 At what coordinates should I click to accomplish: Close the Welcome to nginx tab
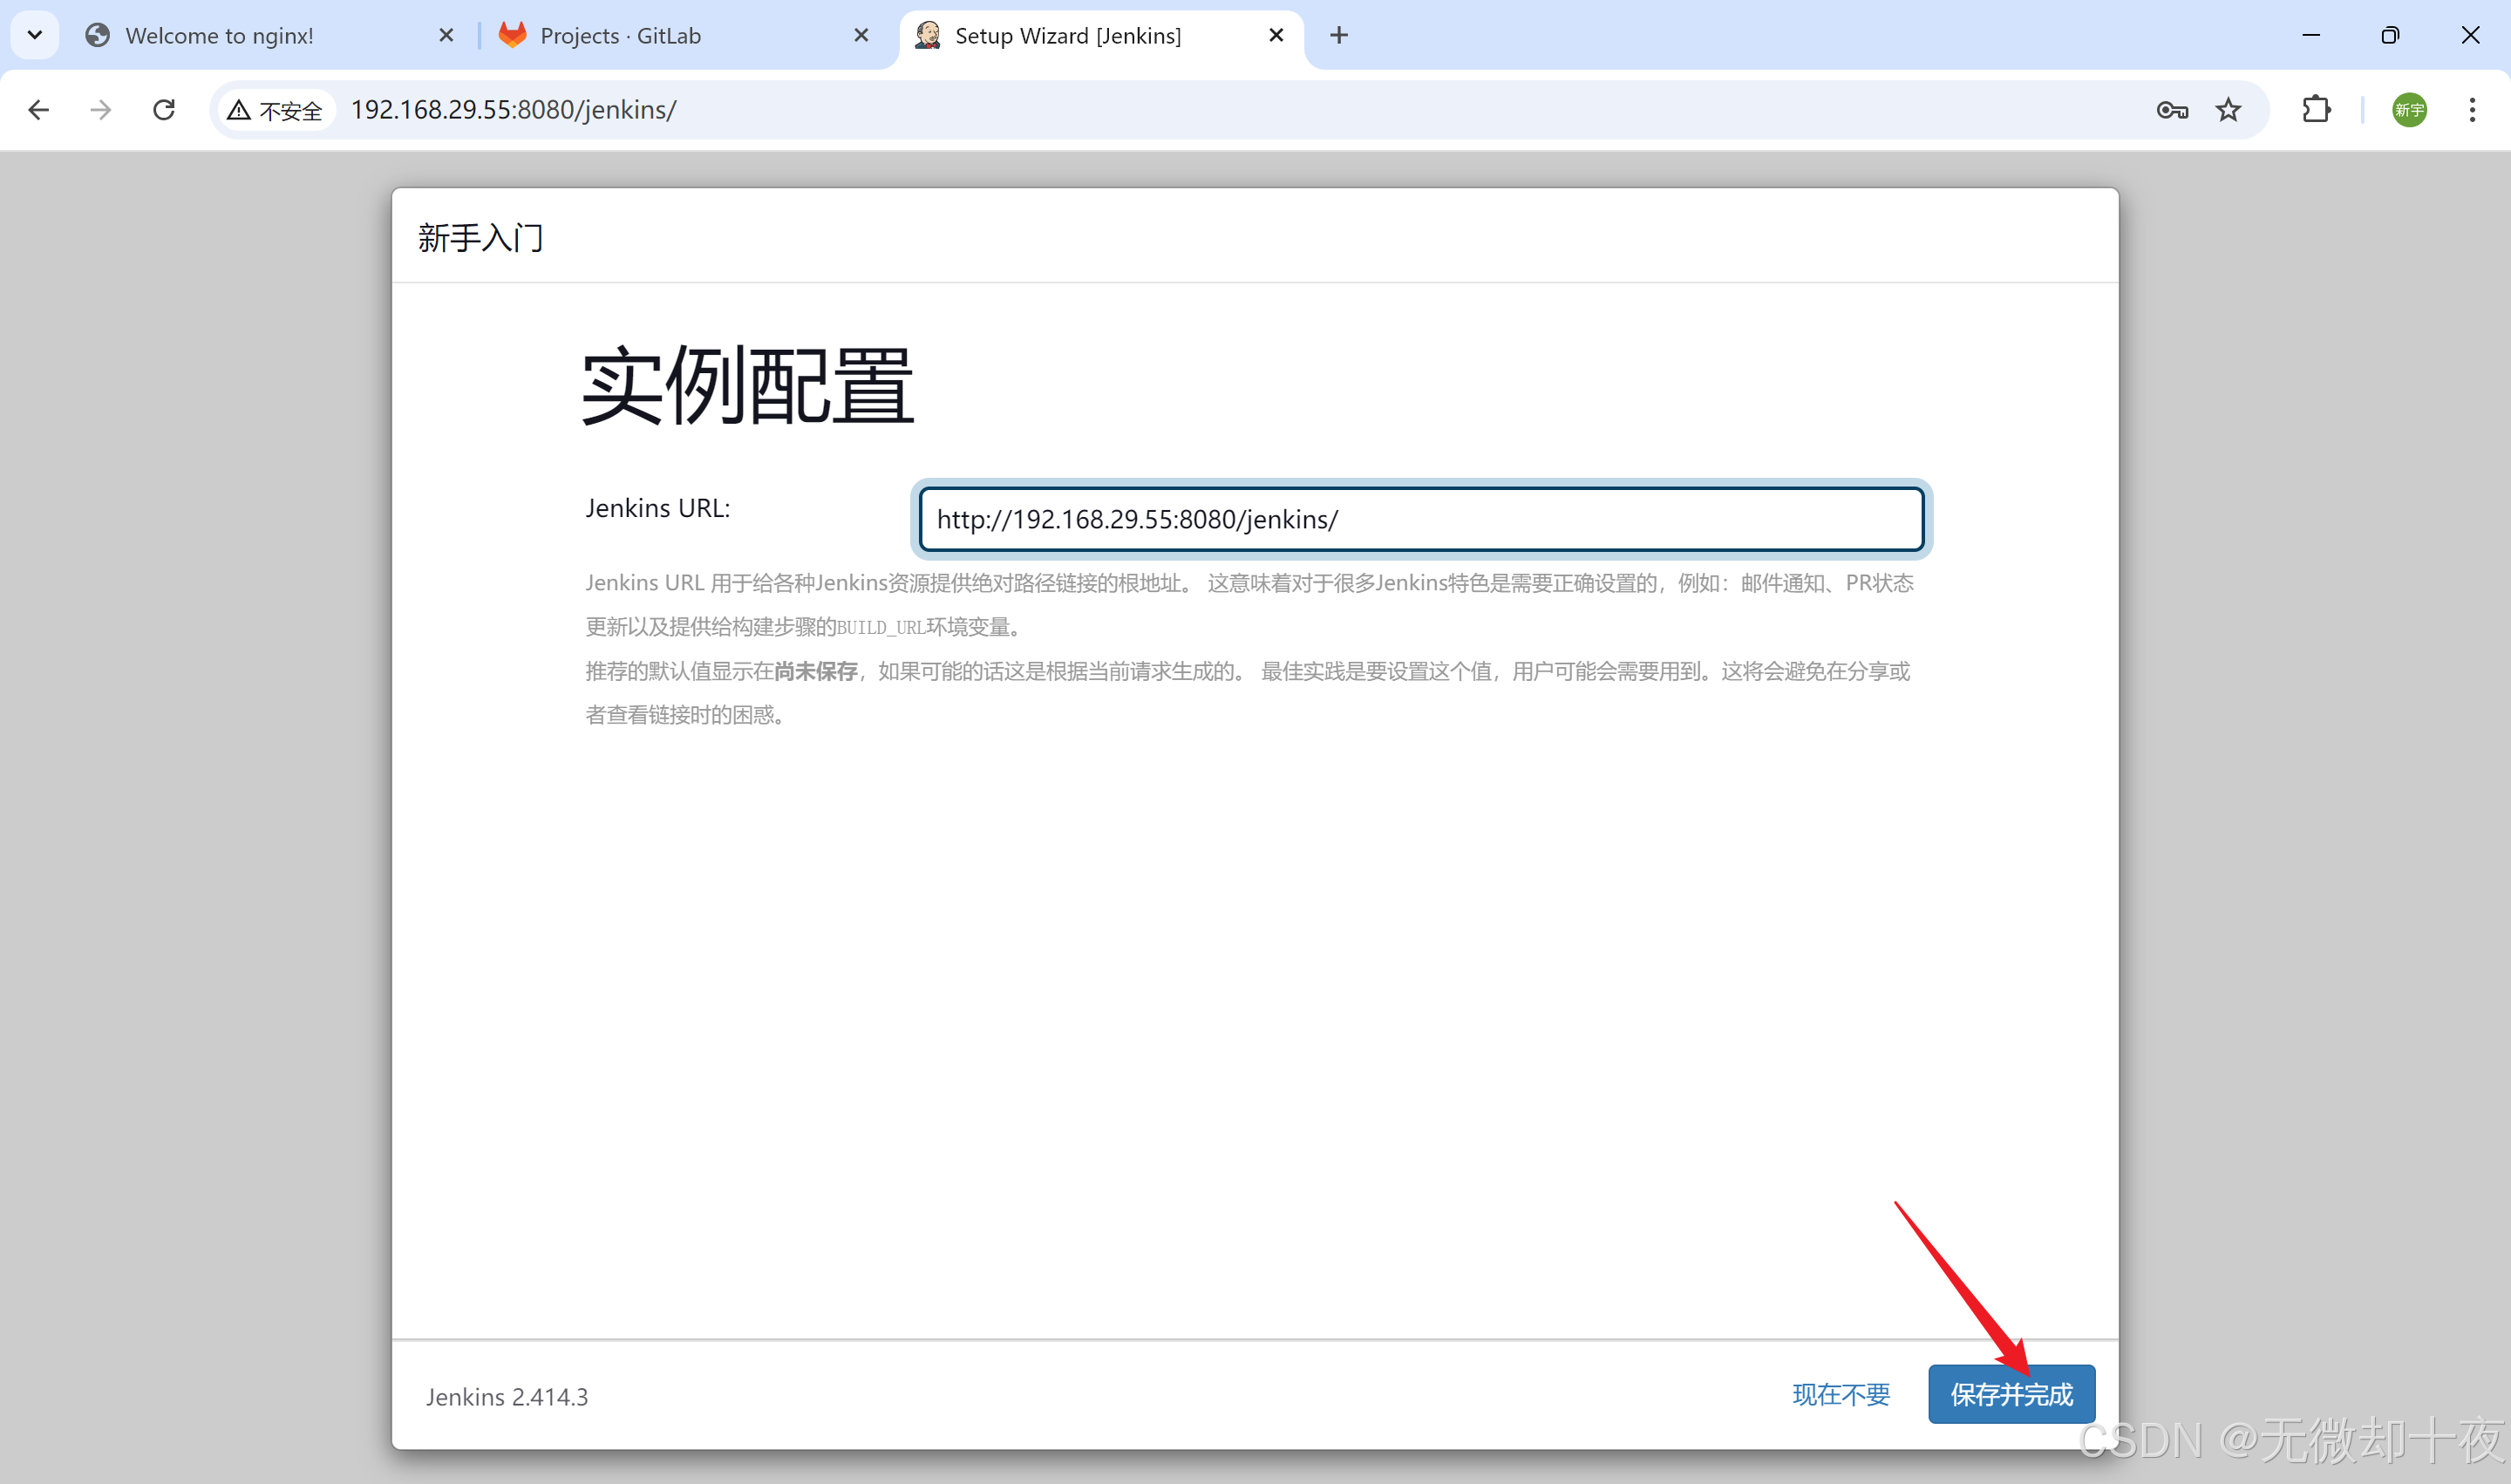(x=446, y=36)
